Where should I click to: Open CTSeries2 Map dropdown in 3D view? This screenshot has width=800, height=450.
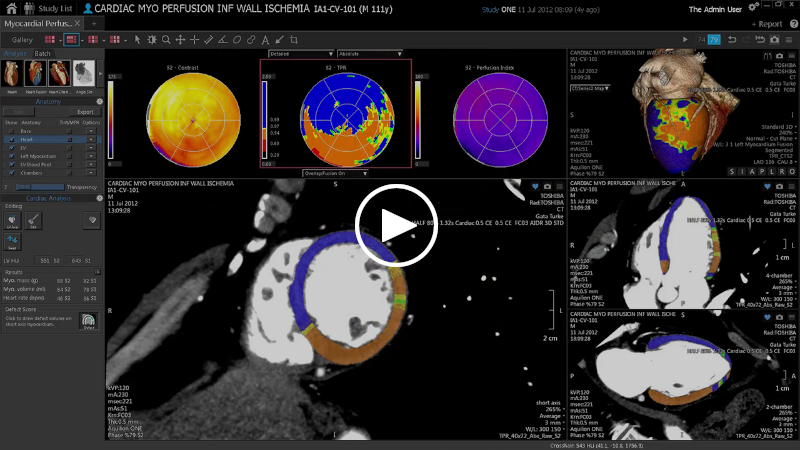tap(590, 88)
